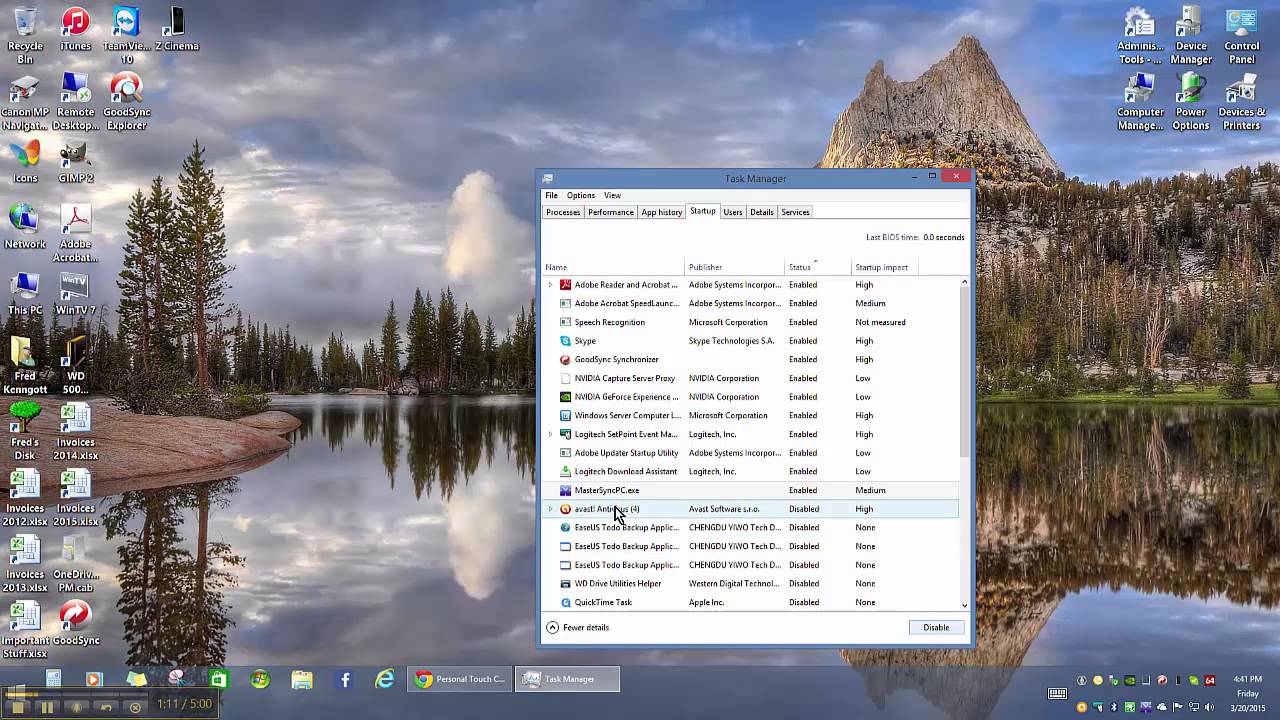Select the MasterSyncPC.exe startup row

(x=751, y=491)
